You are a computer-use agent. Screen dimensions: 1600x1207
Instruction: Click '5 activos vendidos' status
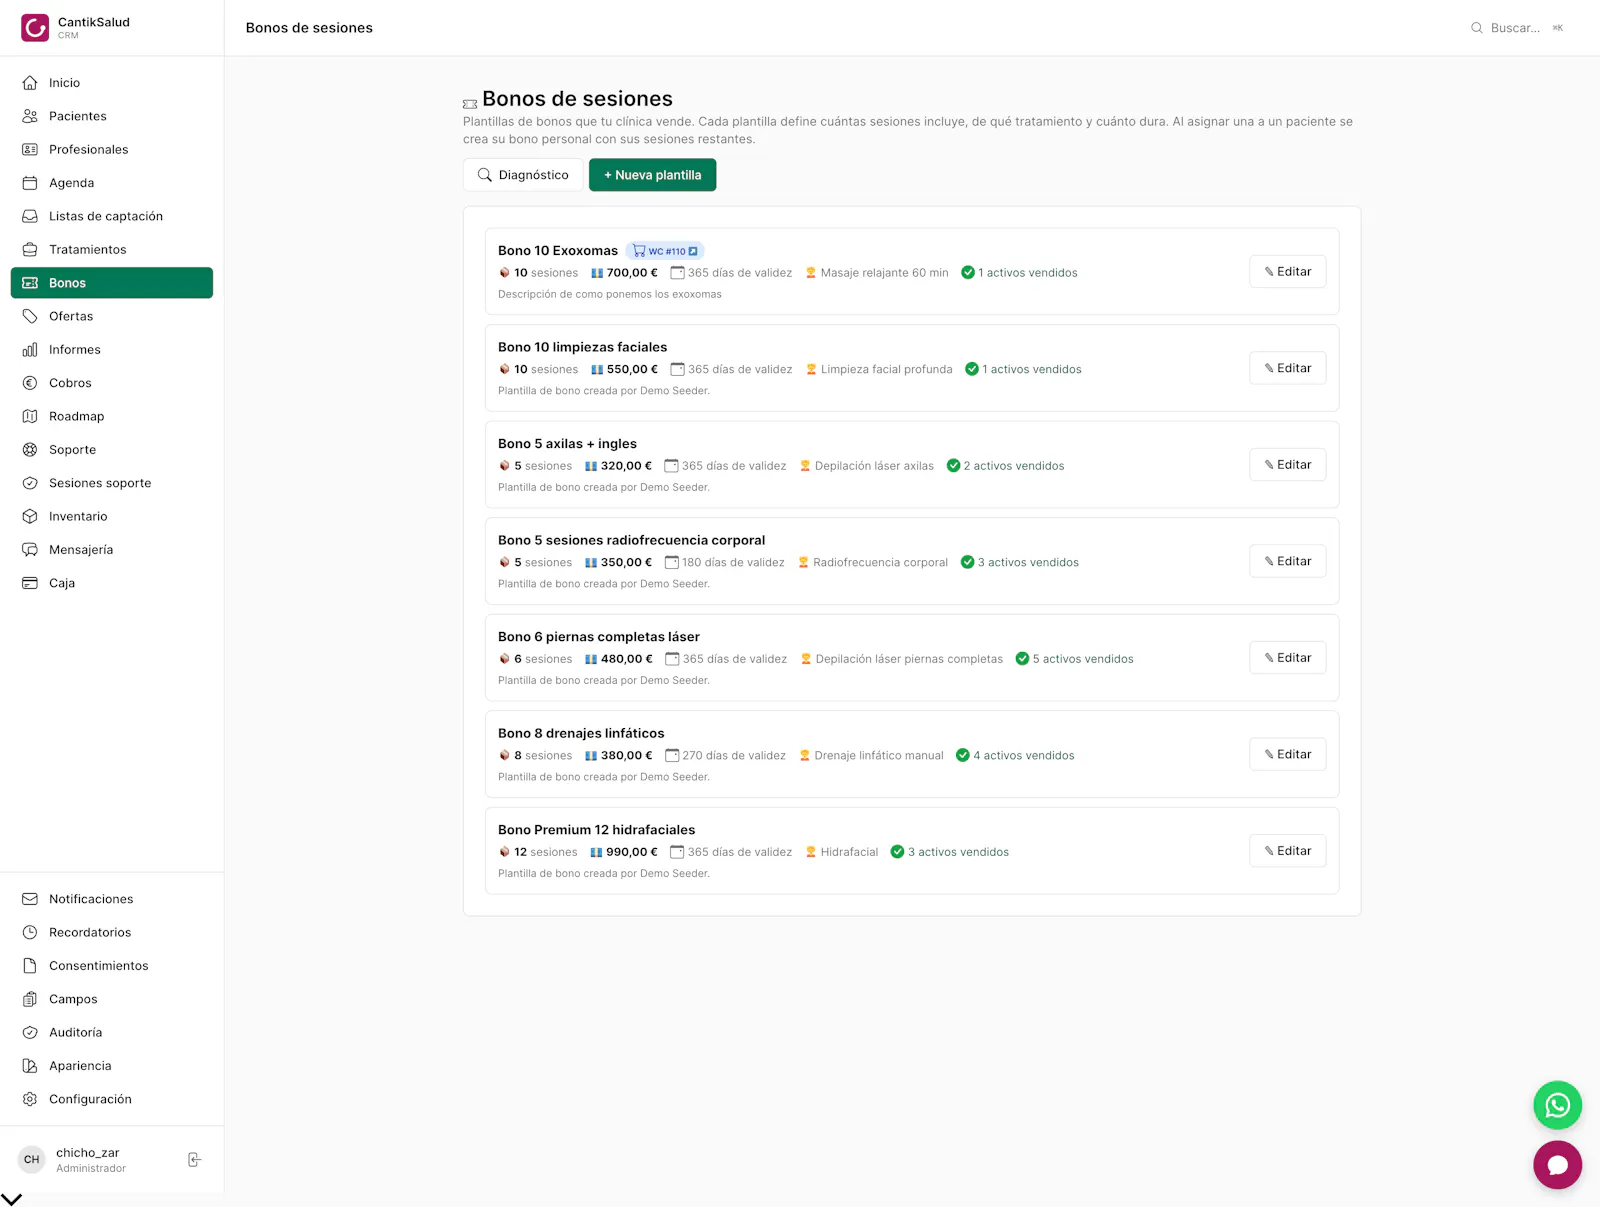tap(1083, 659)
